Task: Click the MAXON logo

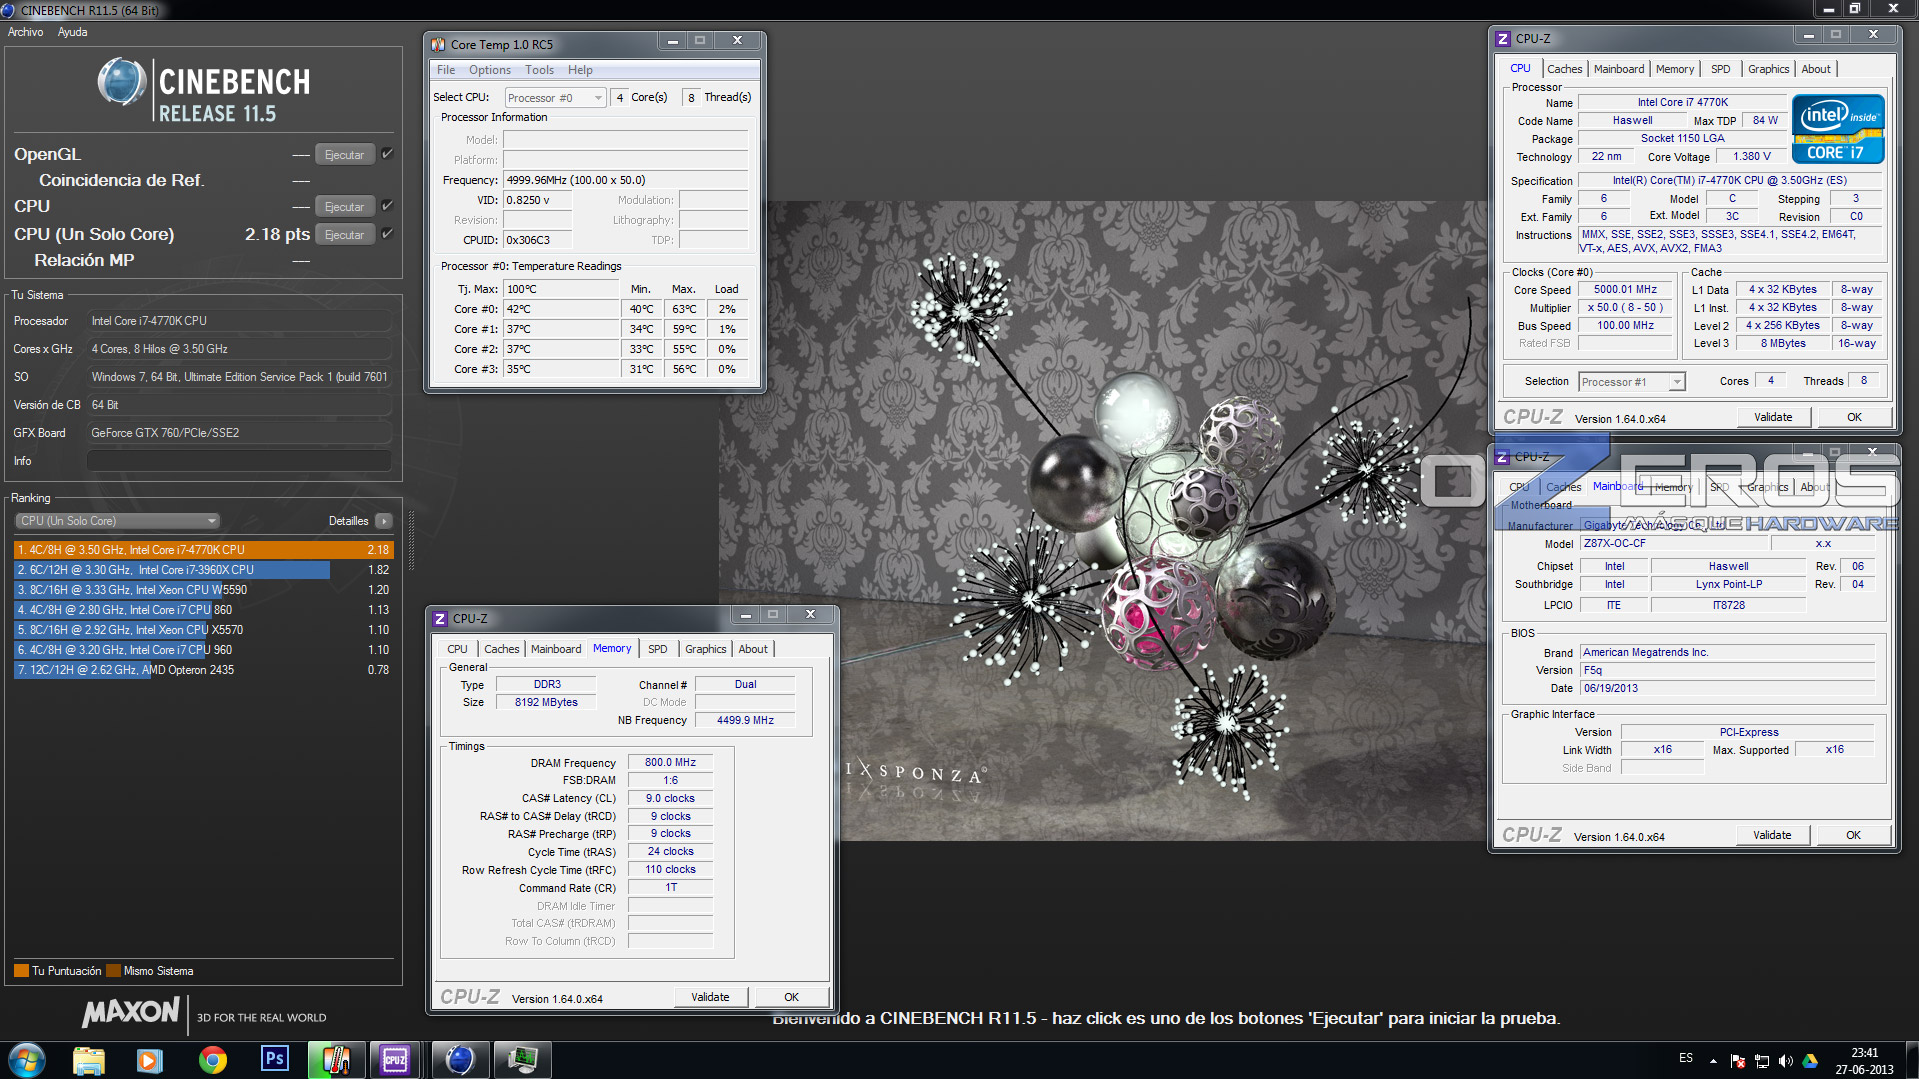Action: 131,1013
